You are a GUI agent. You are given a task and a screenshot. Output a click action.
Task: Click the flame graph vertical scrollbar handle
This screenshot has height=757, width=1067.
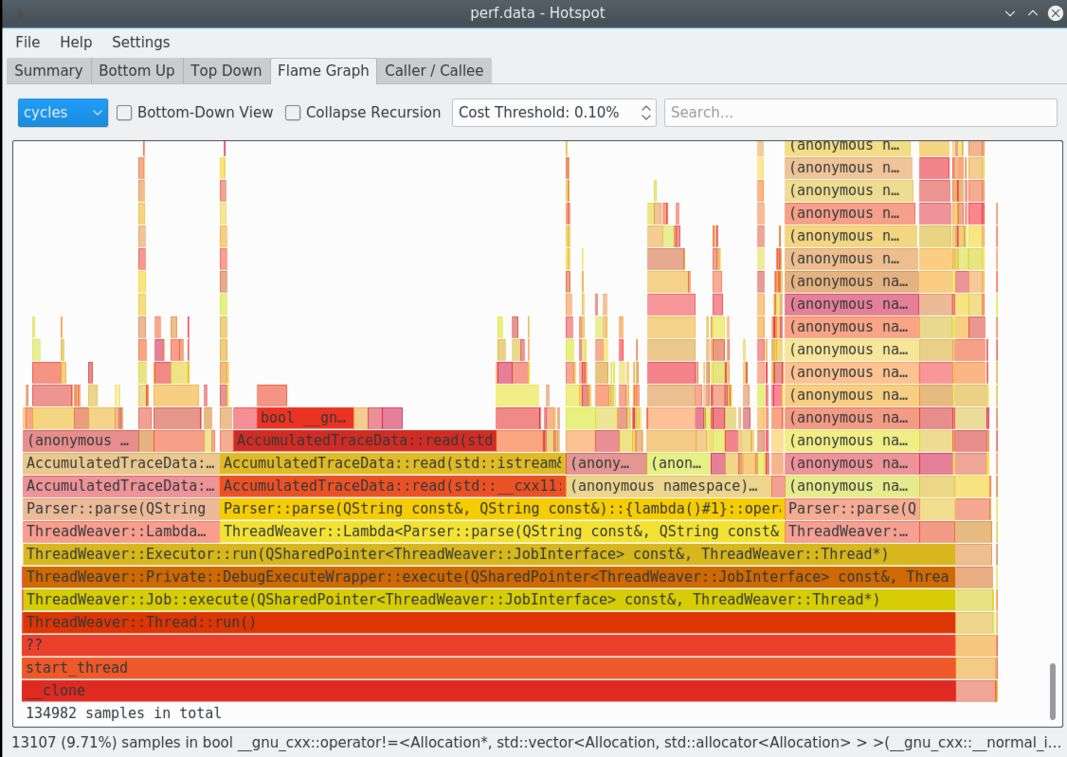(1050, 690)
